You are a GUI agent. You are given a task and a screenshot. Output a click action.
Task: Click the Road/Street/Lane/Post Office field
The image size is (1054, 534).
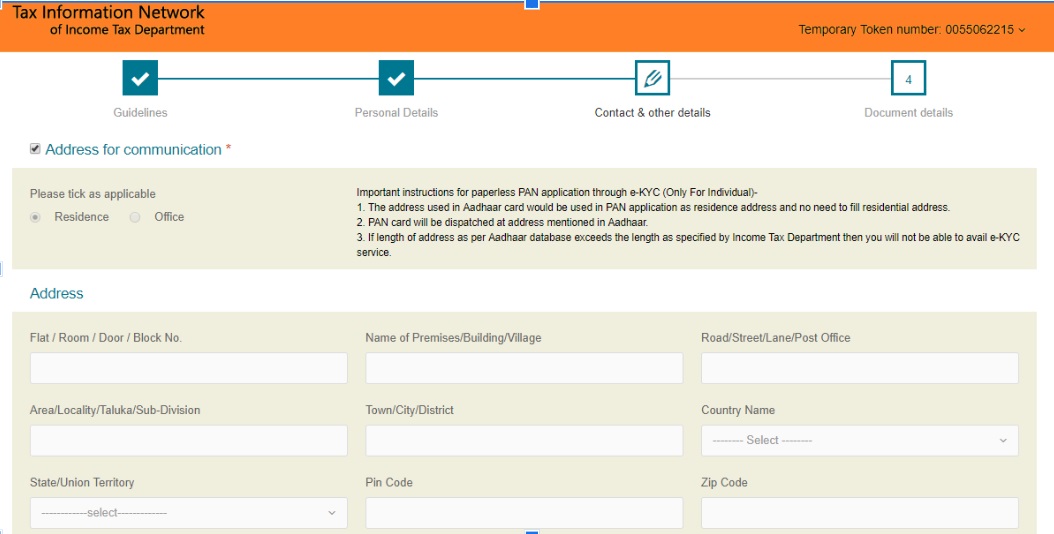(860, 368)
